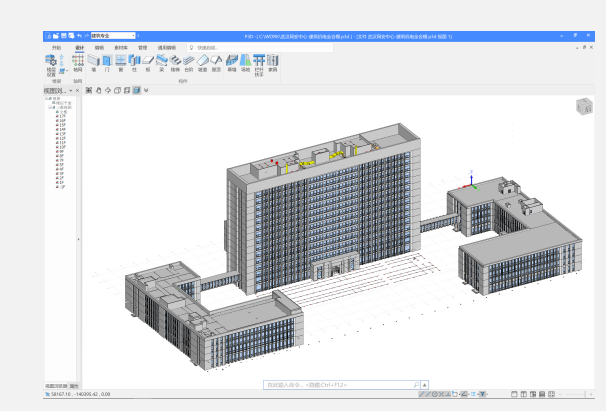This screenshot has height=411, width=606.
Task: Switch to the 素材库 ribbon tab
Action: pos(121,48)
